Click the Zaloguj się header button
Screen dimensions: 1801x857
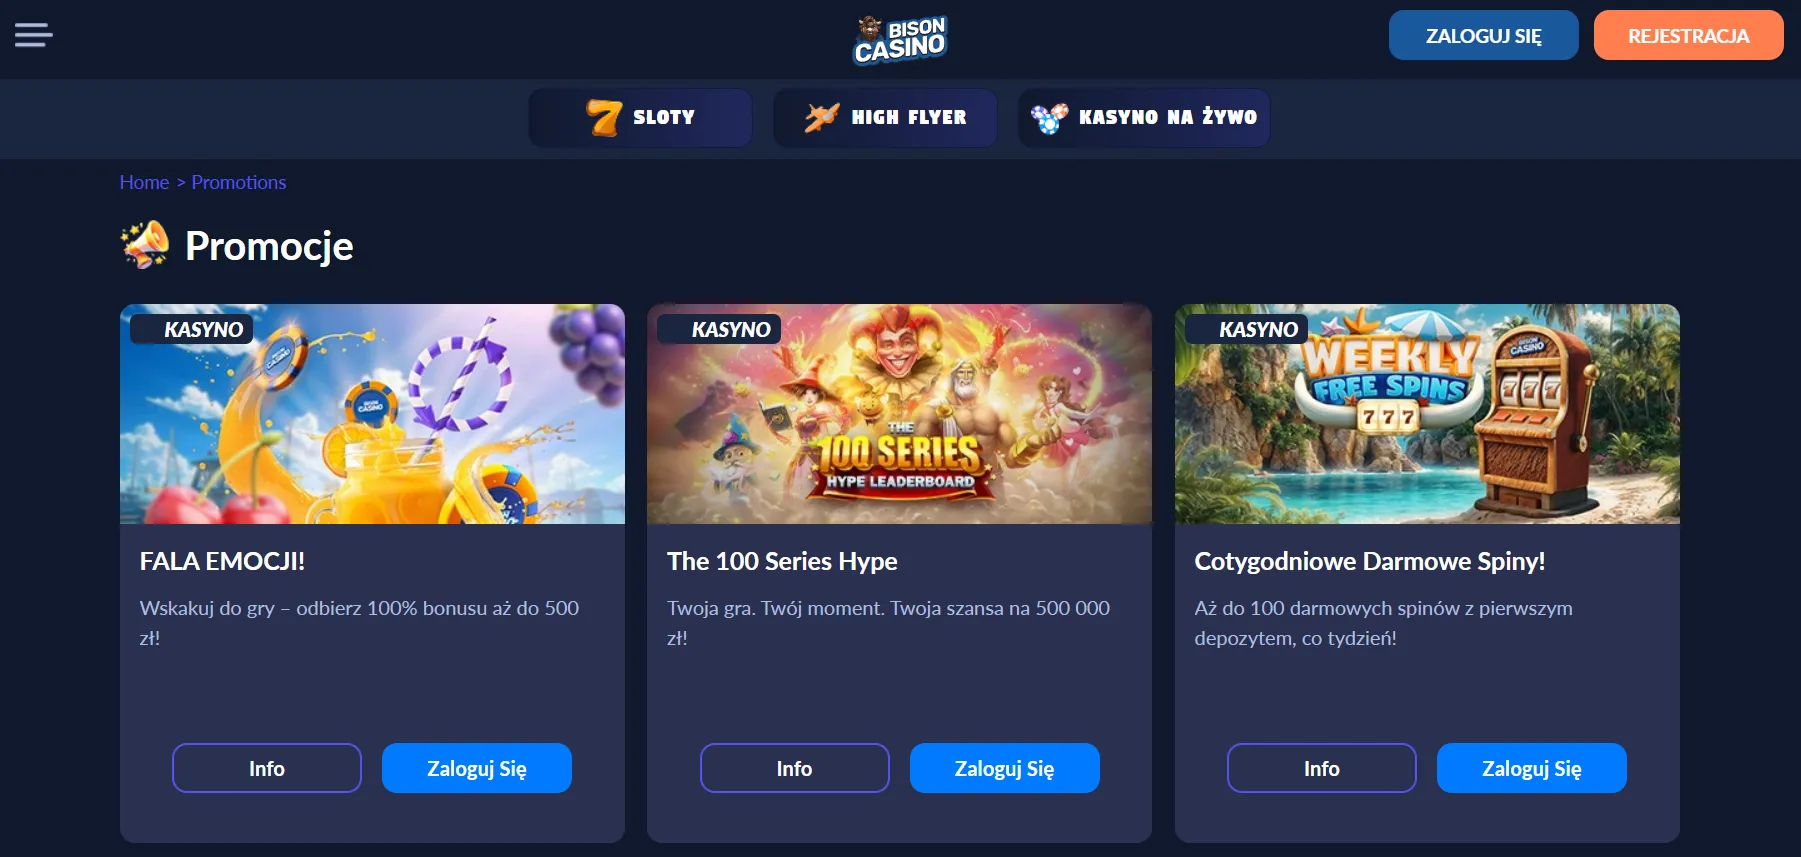(1484, 36)
